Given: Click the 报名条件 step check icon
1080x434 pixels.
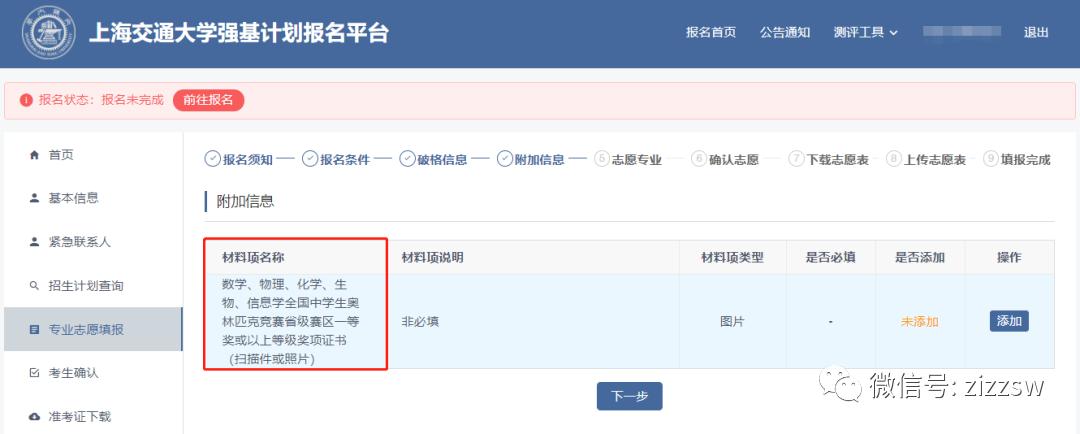Looking at the screenshot, I should point(310,159).
